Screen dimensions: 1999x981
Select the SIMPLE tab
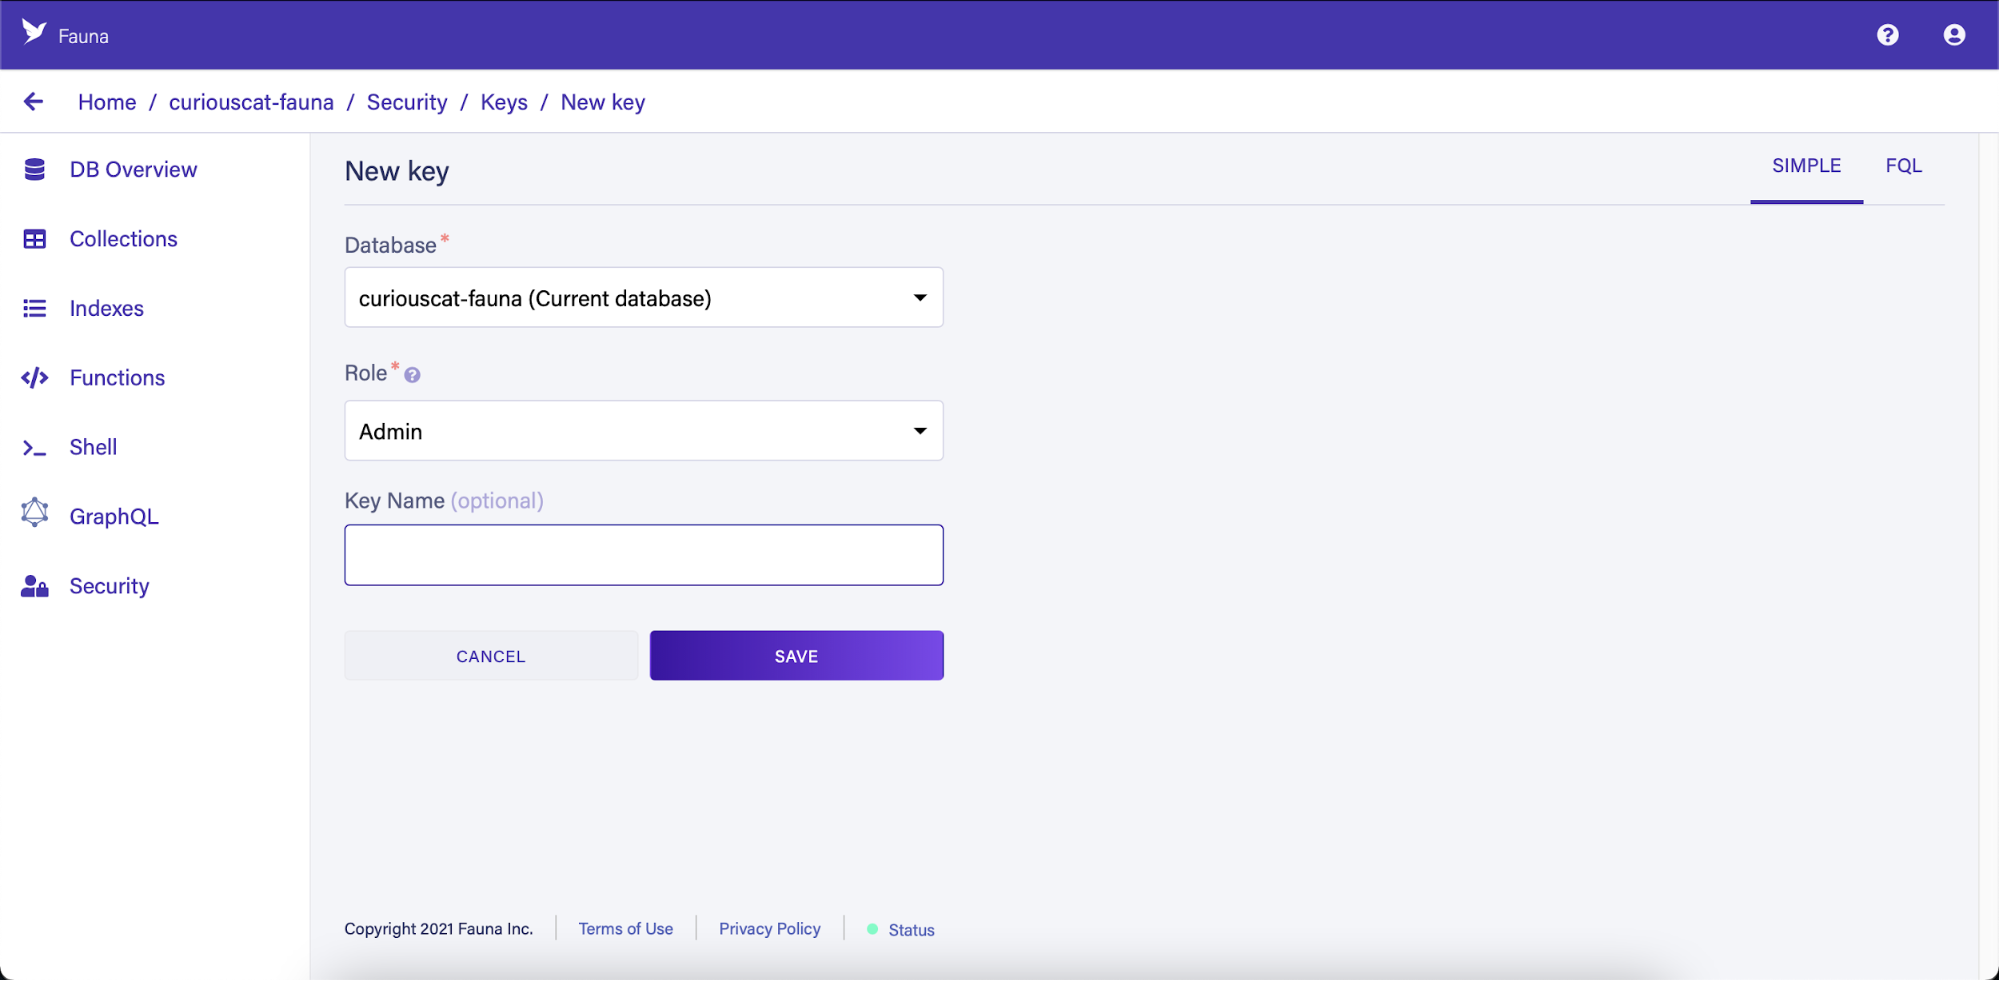(1806, 165)
